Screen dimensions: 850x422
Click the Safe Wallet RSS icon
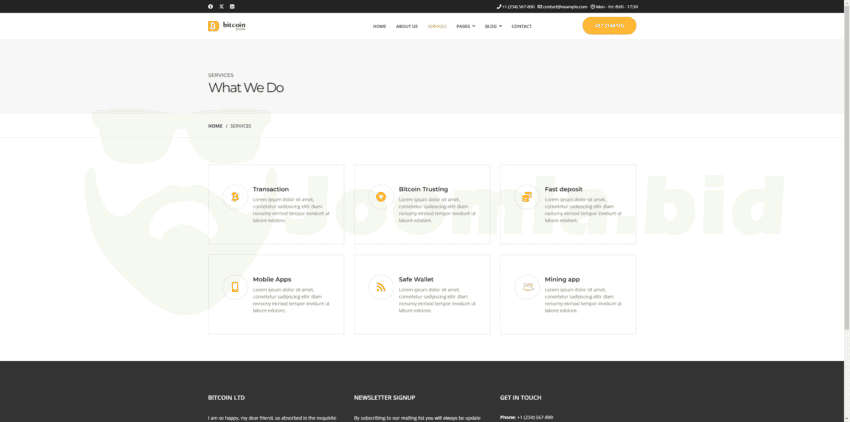pos(381,287)
